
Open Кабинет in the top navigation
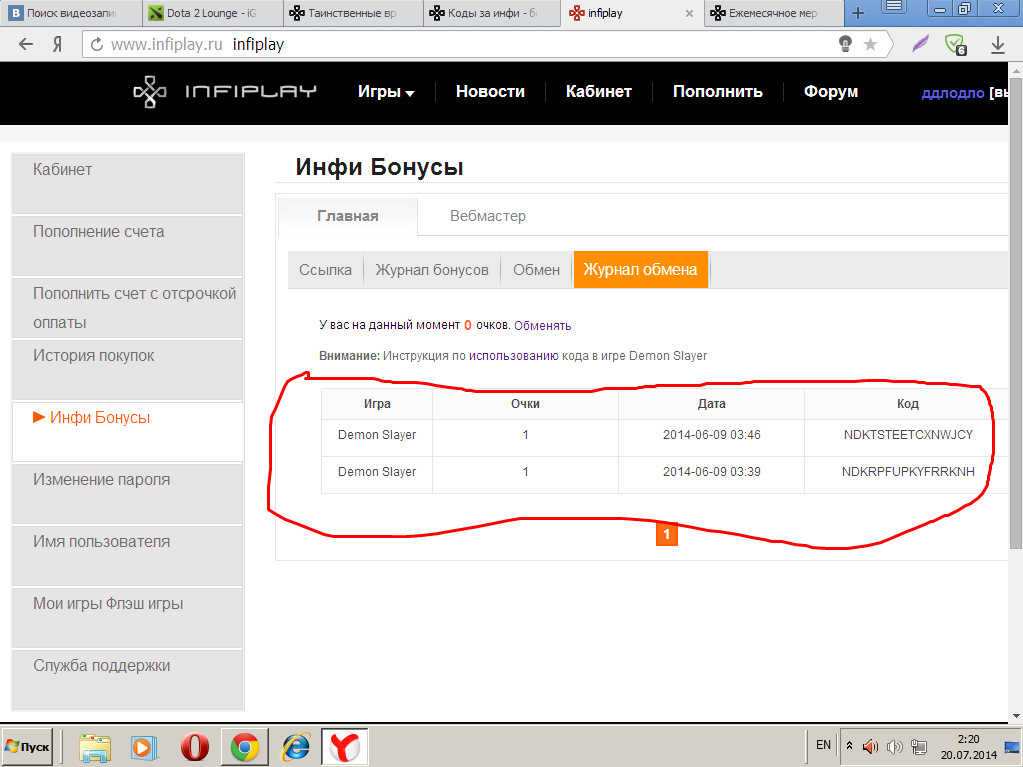coord(598,91)
